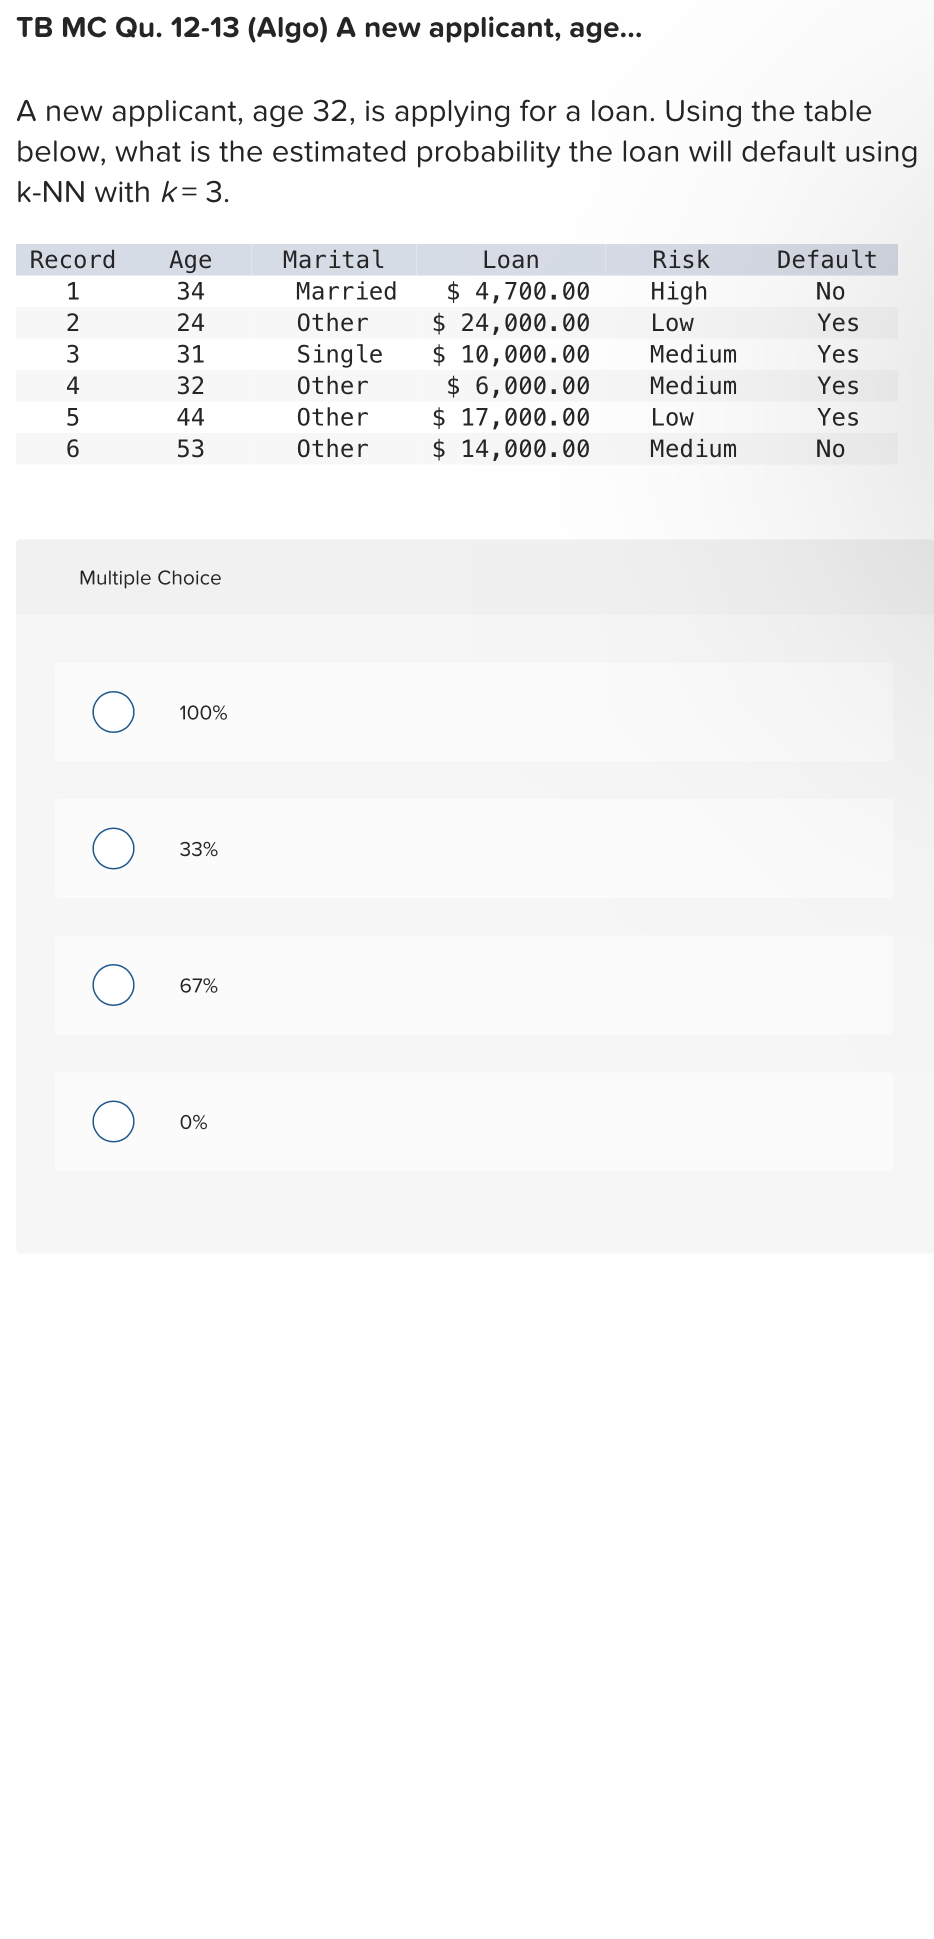Click the Multiple Choice section header
The width and height of the screenshot is (934, 1939).
pyautogui.click(x=150, y=578)
